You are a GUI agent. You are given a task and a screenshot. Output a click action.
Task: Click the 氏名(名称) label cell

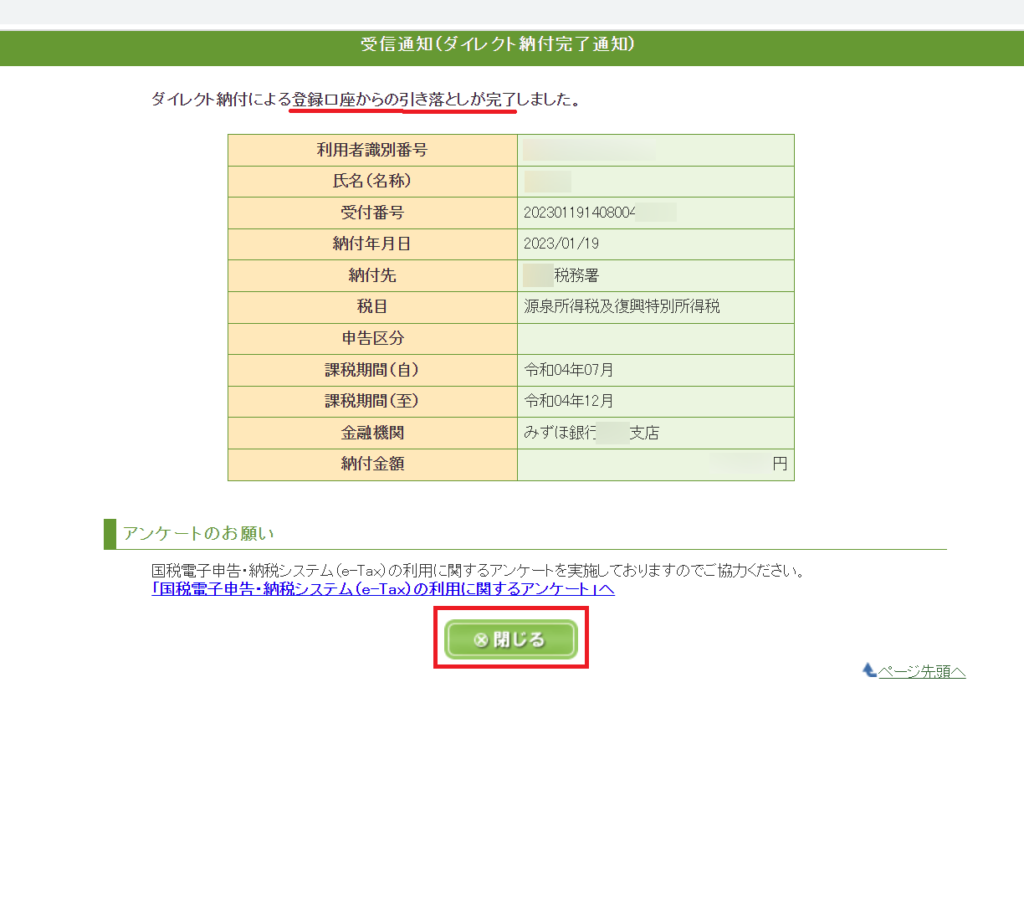coord(372,181)
